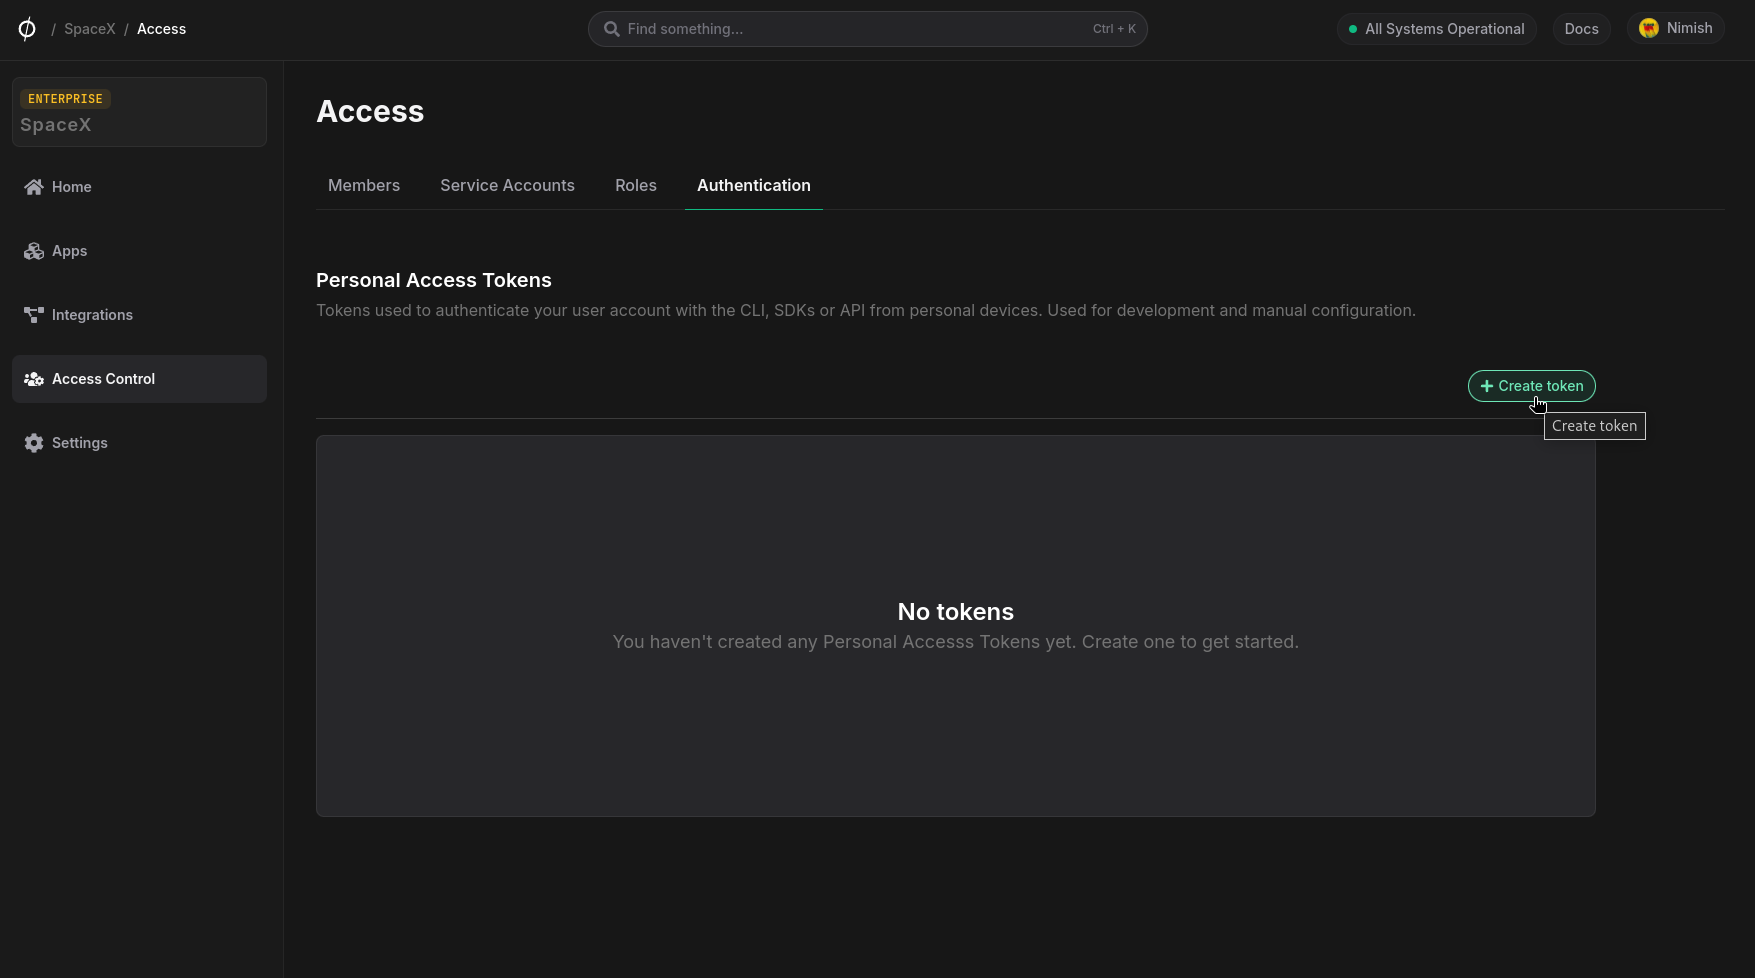Click the Phase logo icon in header
This screenshot has width=1755, height=978.
coord(27,29)
